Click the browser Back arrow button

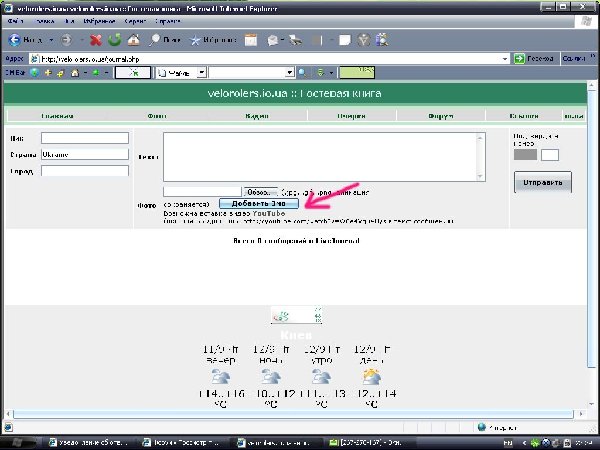pos(15,41)
